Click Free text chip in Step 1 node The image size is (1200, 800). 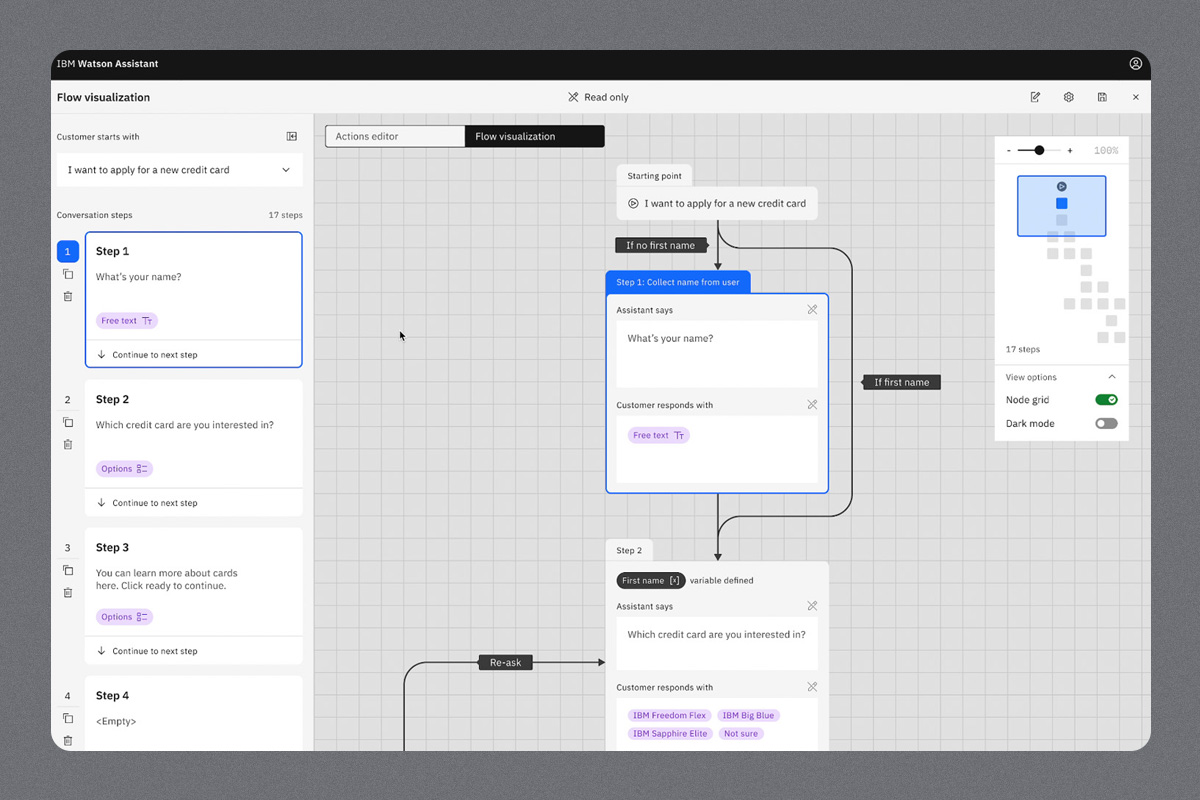(x=659, y=435)
